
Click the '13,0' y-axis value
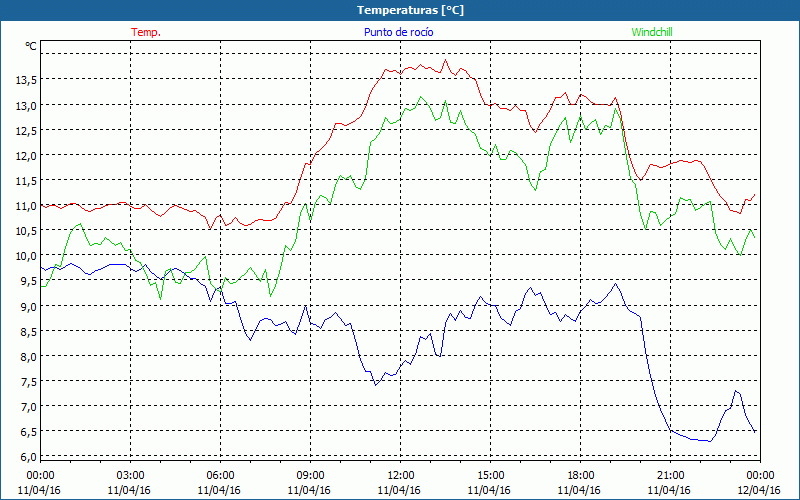point(26,106)
